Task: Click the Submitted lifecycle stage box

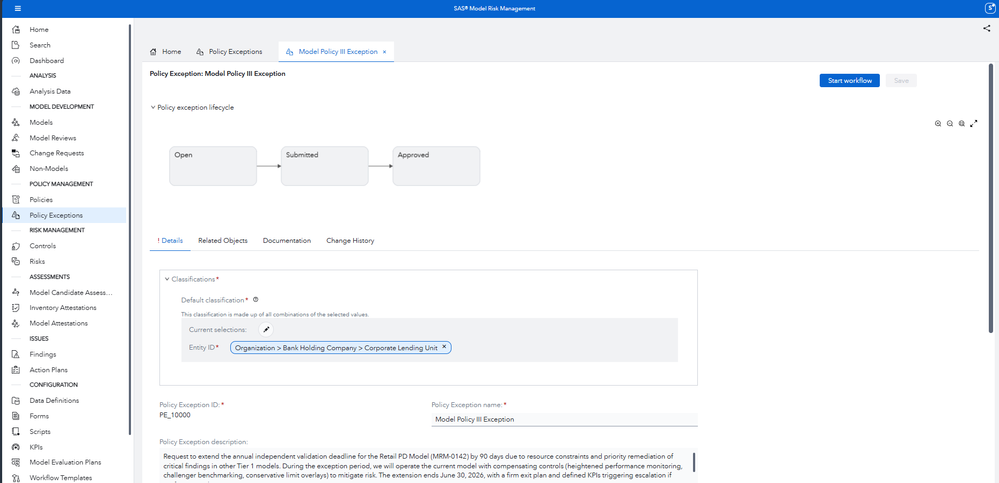Action: click(x=324, y=166)
